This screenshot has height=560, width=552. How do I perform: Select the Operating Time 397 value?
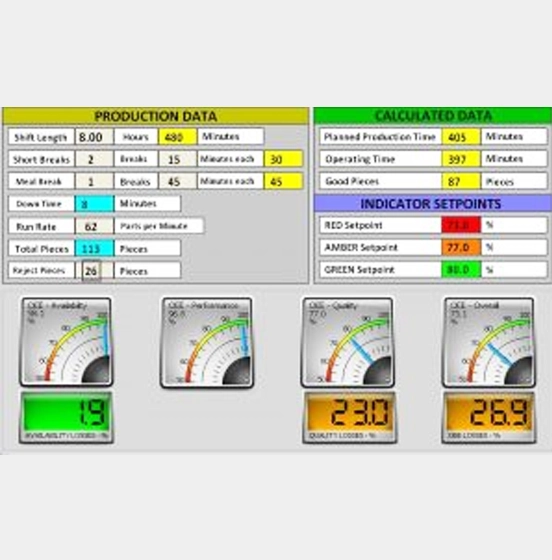[461, 159]
